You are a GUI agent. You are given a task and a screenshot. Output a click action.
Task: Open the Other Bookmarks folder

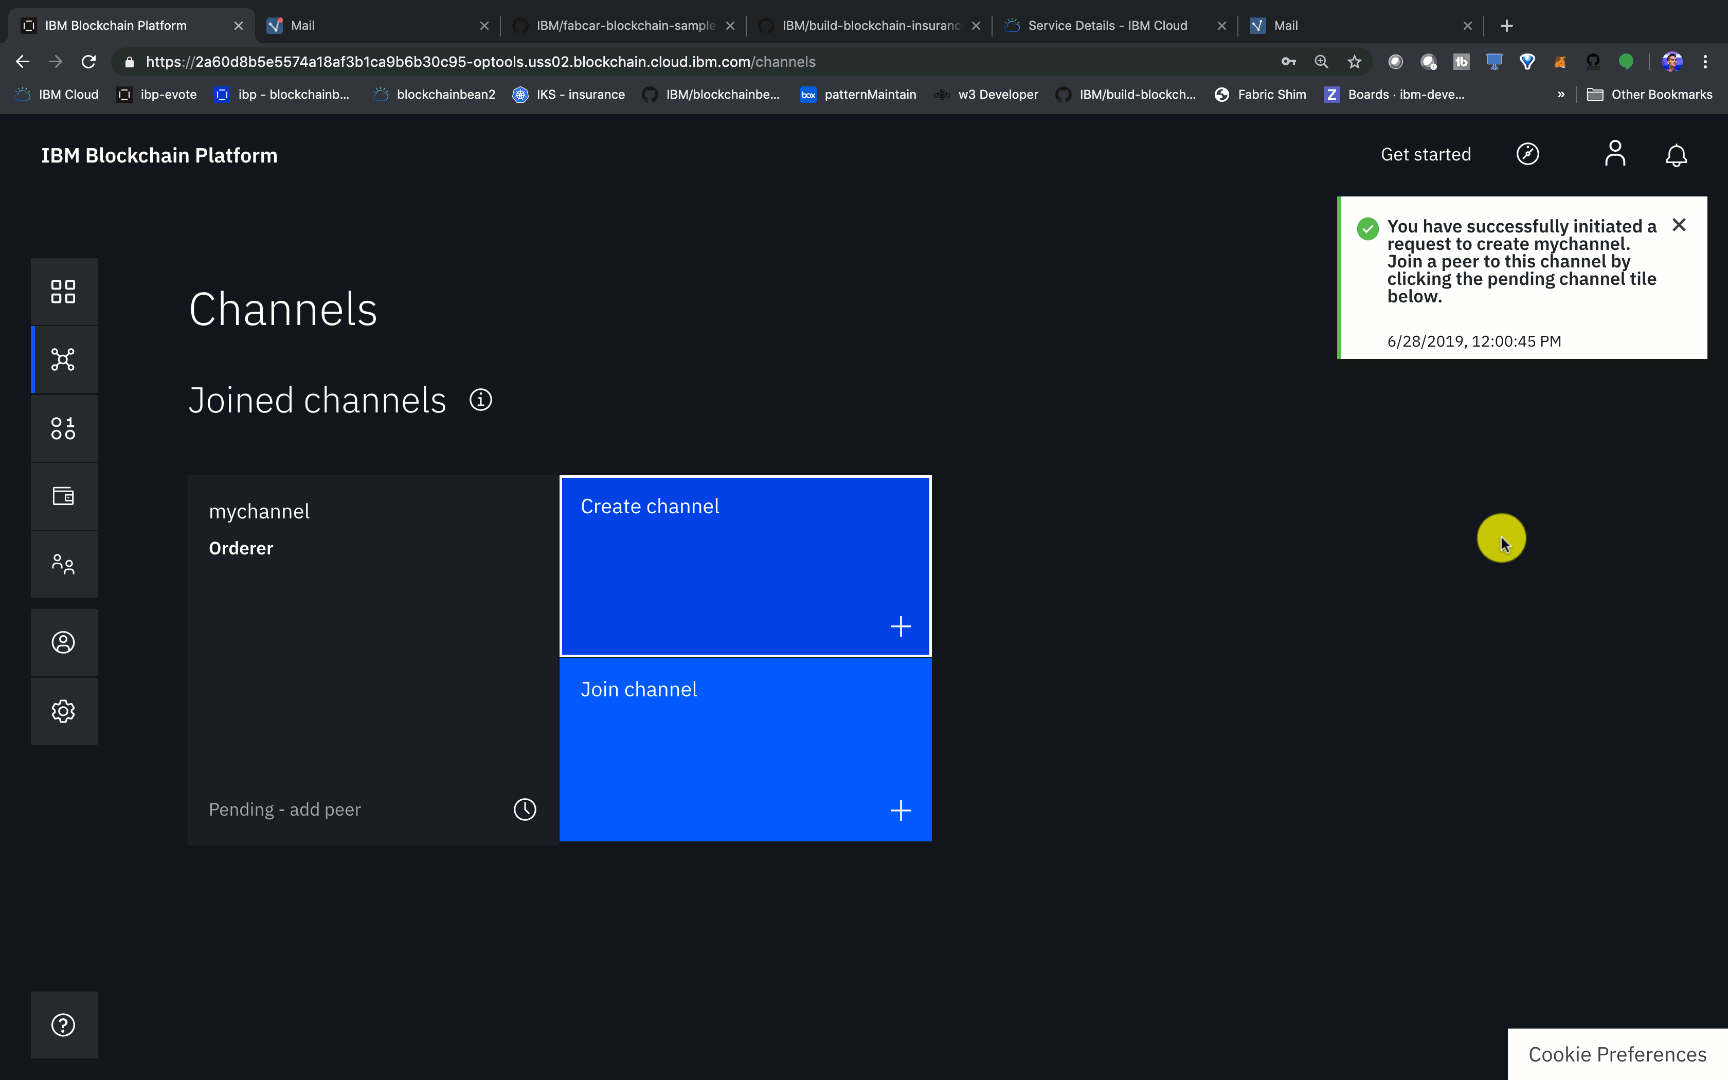(1649, 95)
